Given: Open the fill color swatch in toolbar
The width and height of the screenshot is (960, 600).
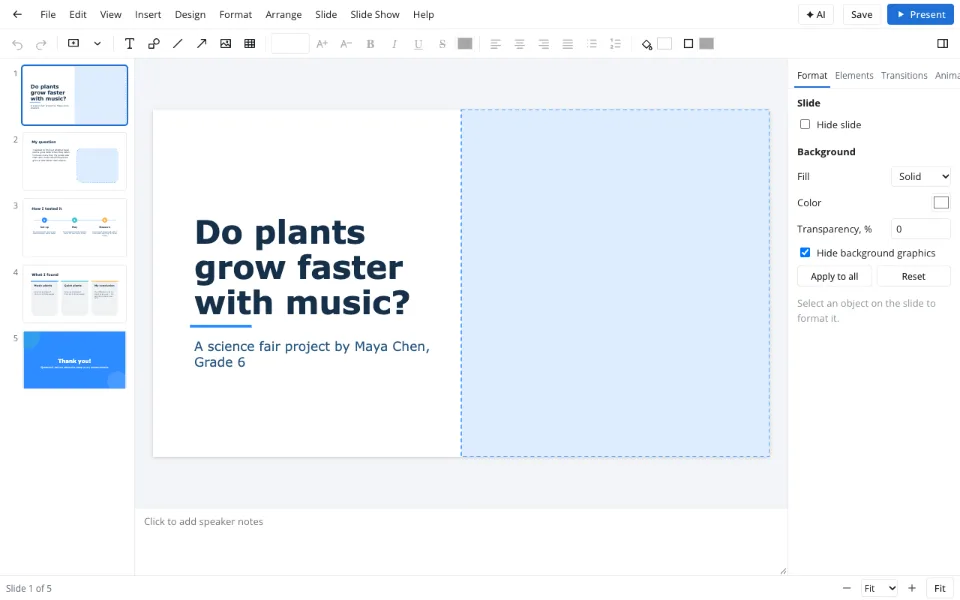Looking at the screenshot, I should 665,43.
